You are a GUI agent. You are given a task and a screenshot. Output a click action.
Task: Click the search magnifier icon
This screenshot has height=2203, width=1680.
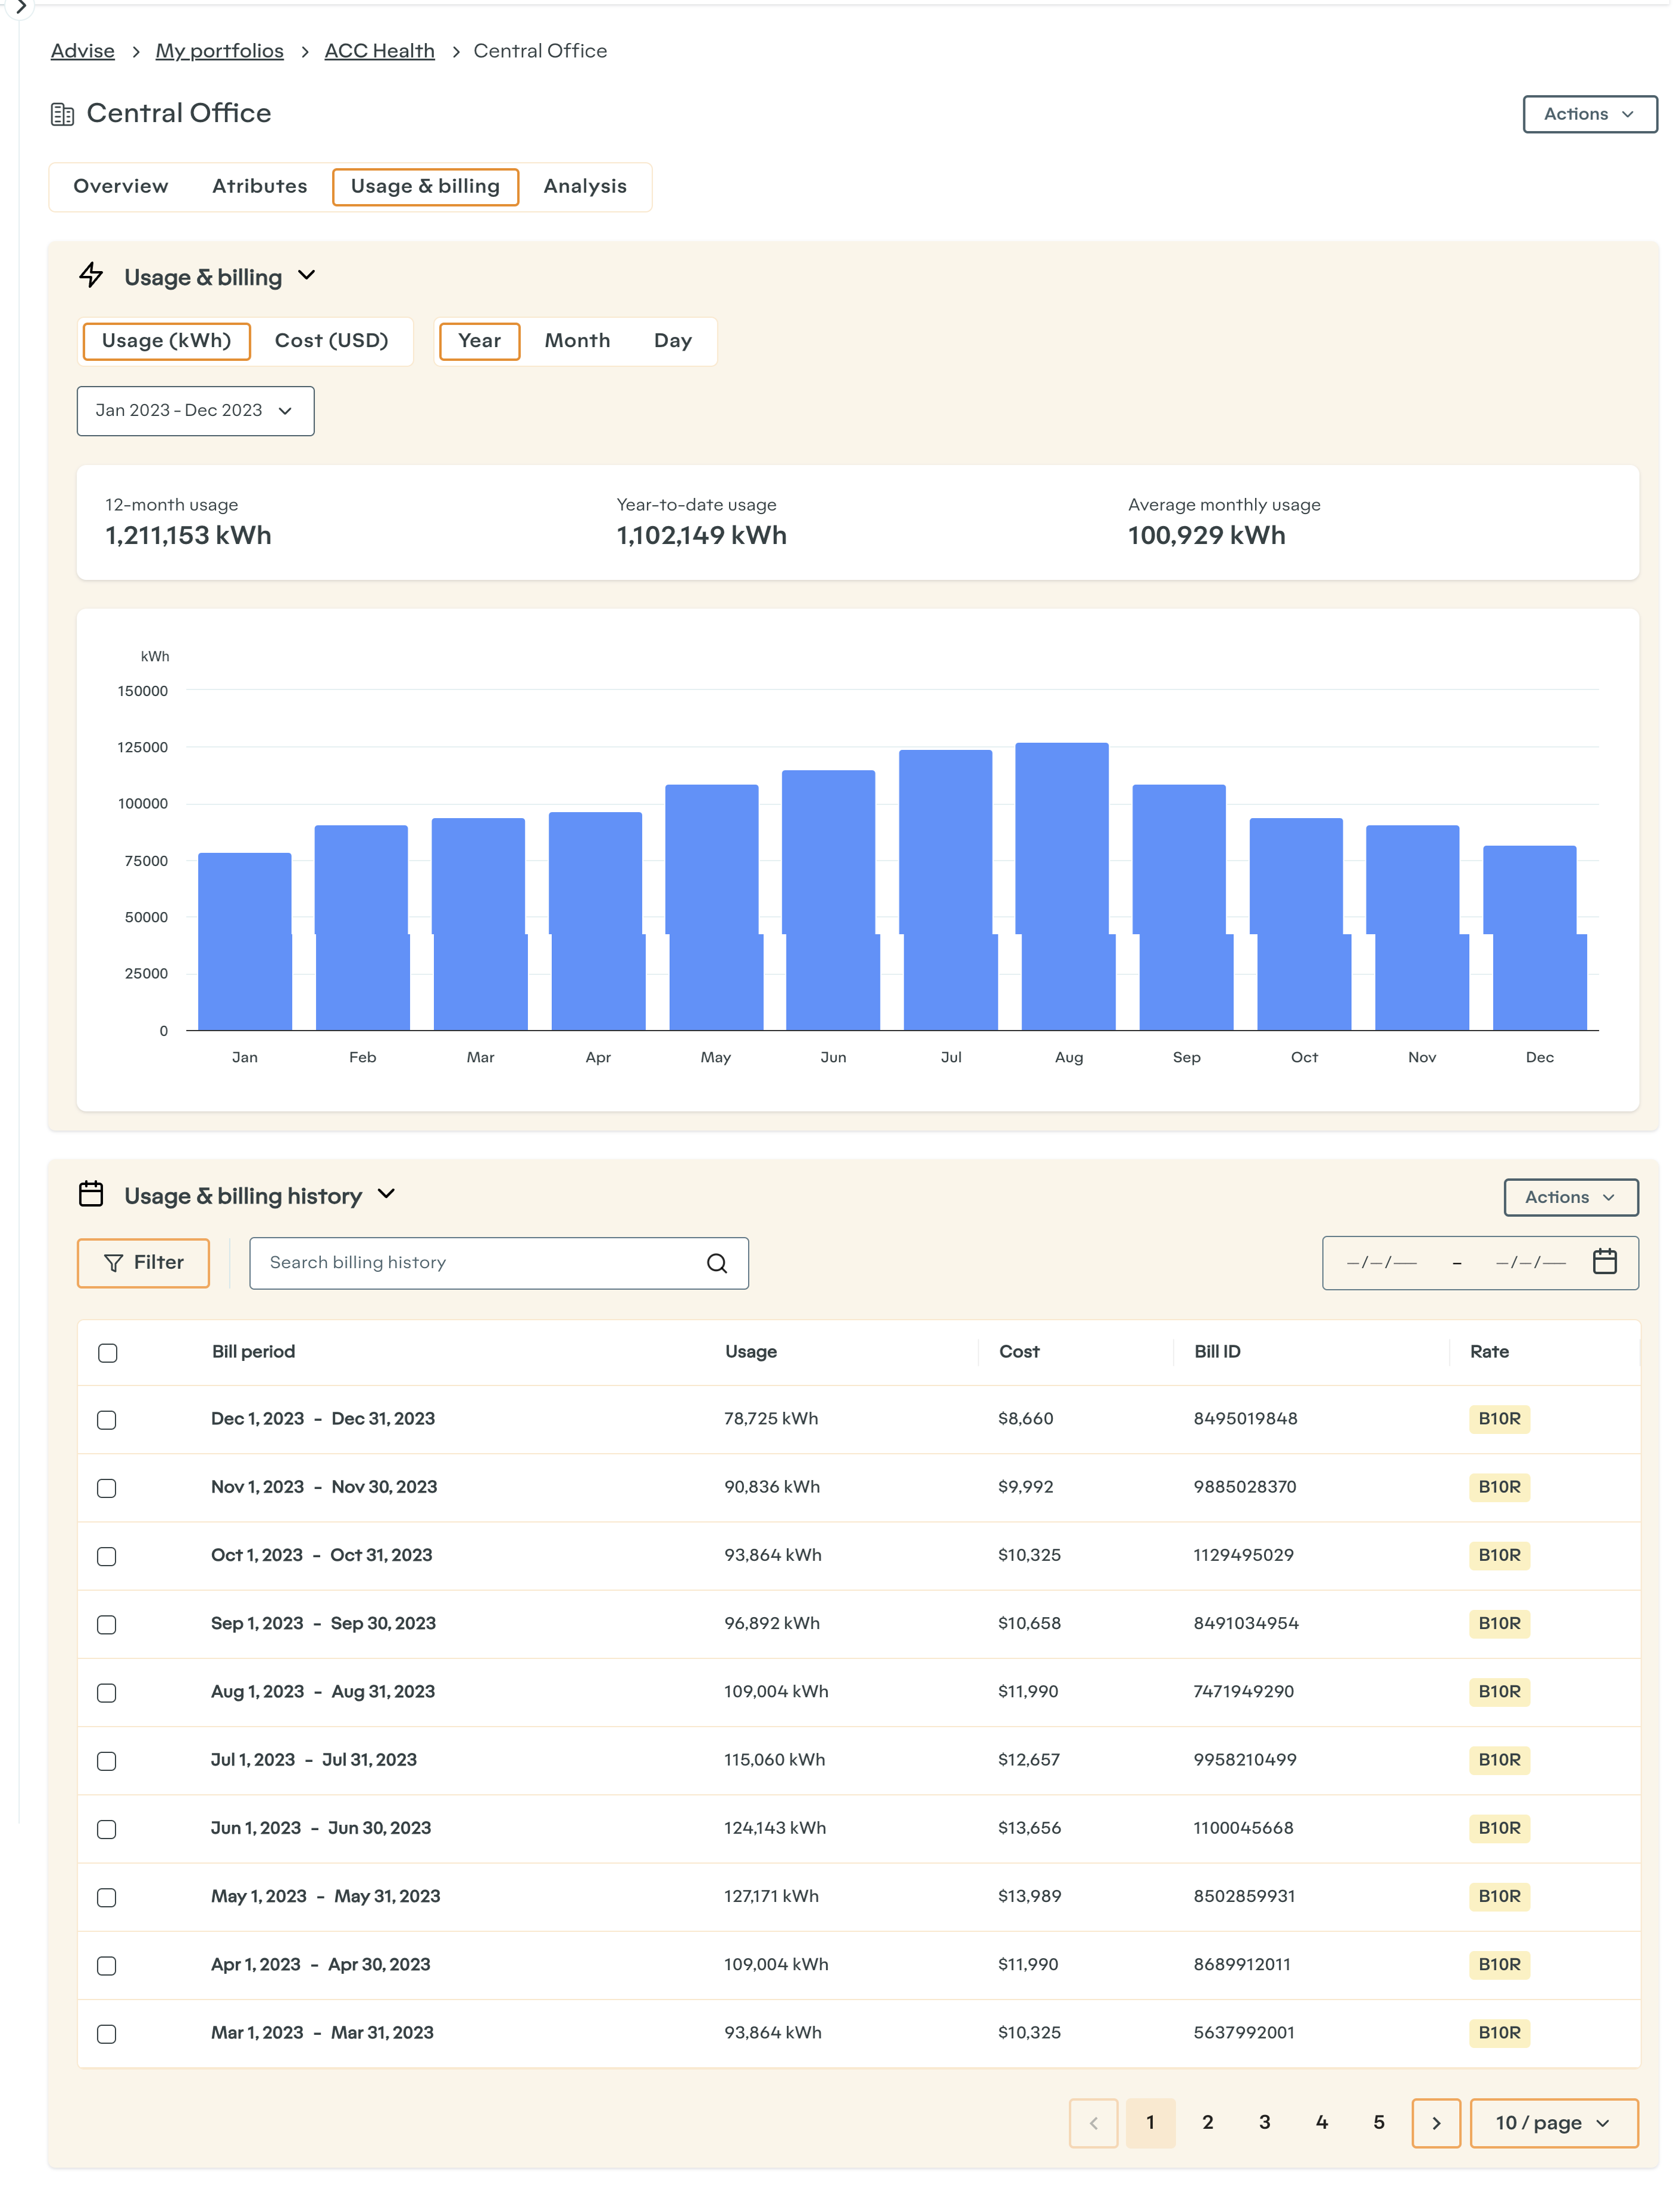tap(717, 1264)
